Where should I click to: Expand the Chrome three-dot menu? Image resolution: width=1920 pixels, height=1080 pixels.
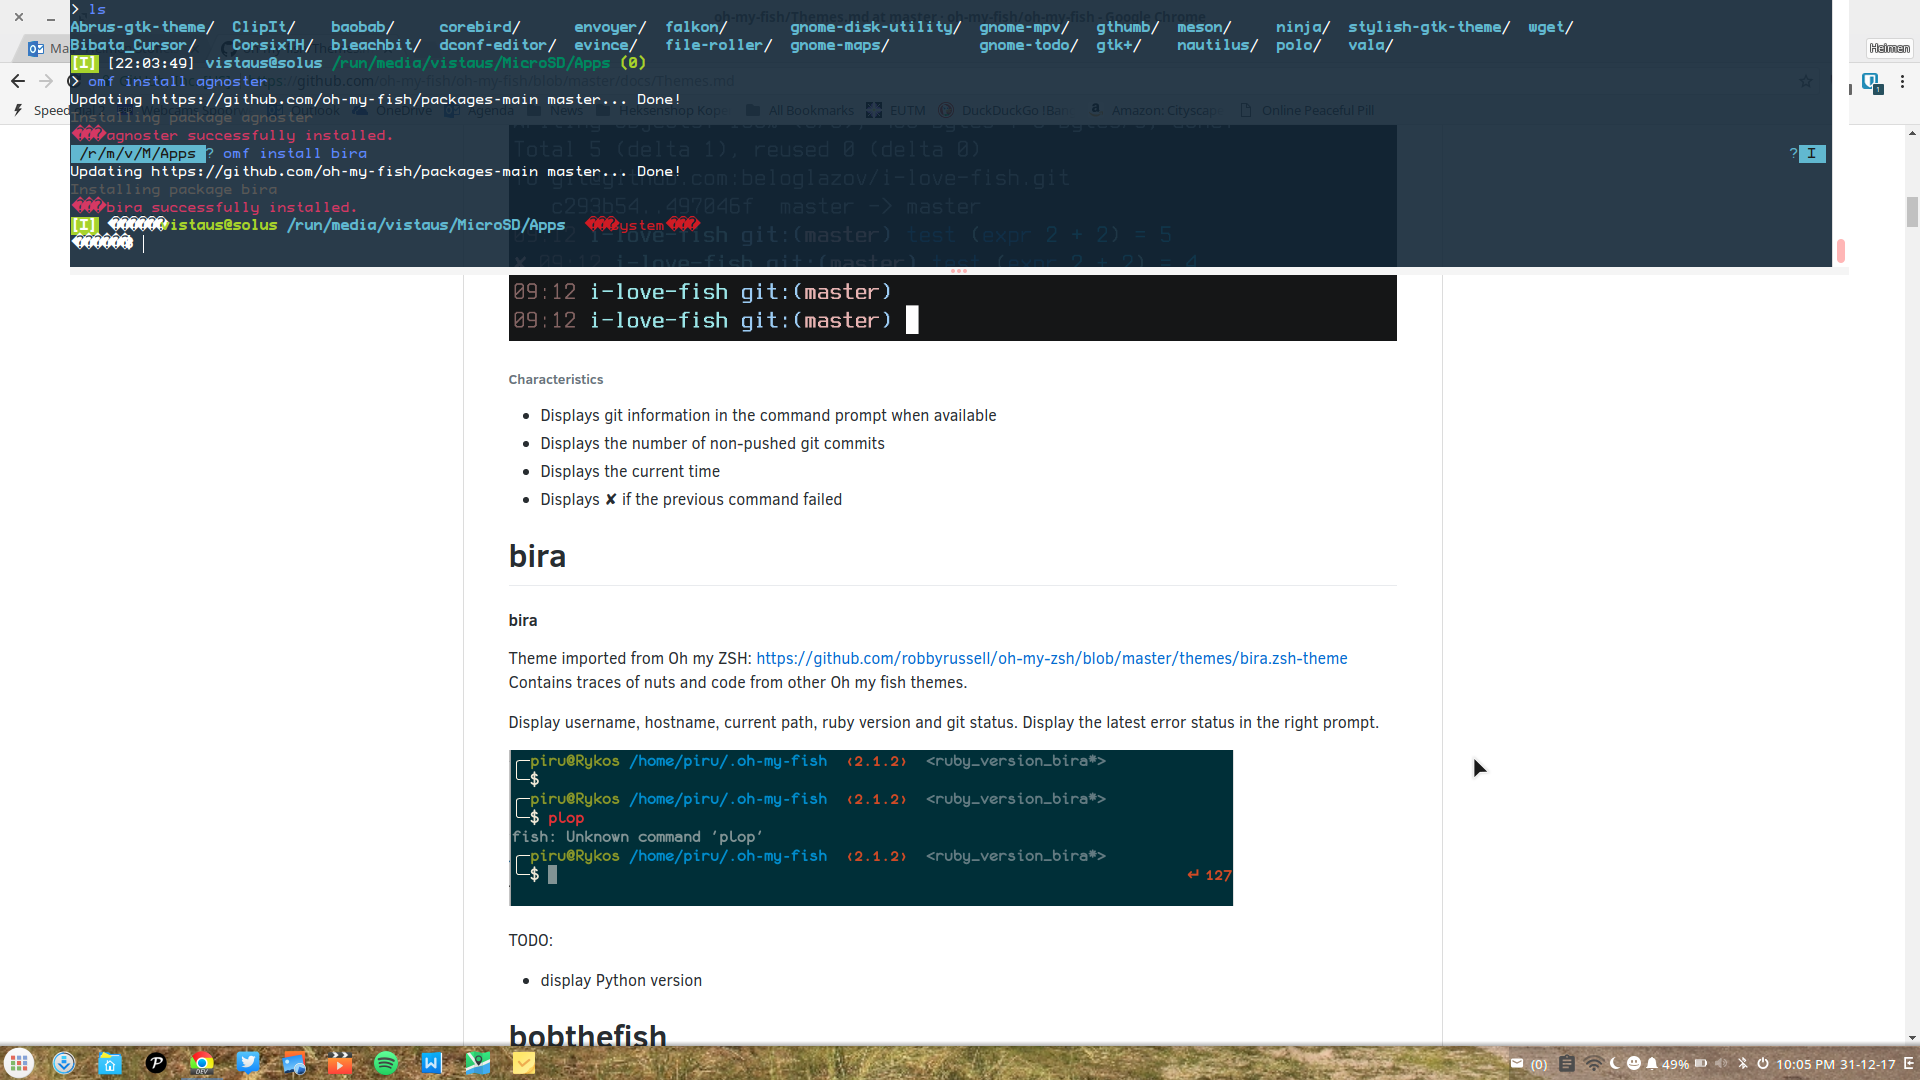point(1902,82)
